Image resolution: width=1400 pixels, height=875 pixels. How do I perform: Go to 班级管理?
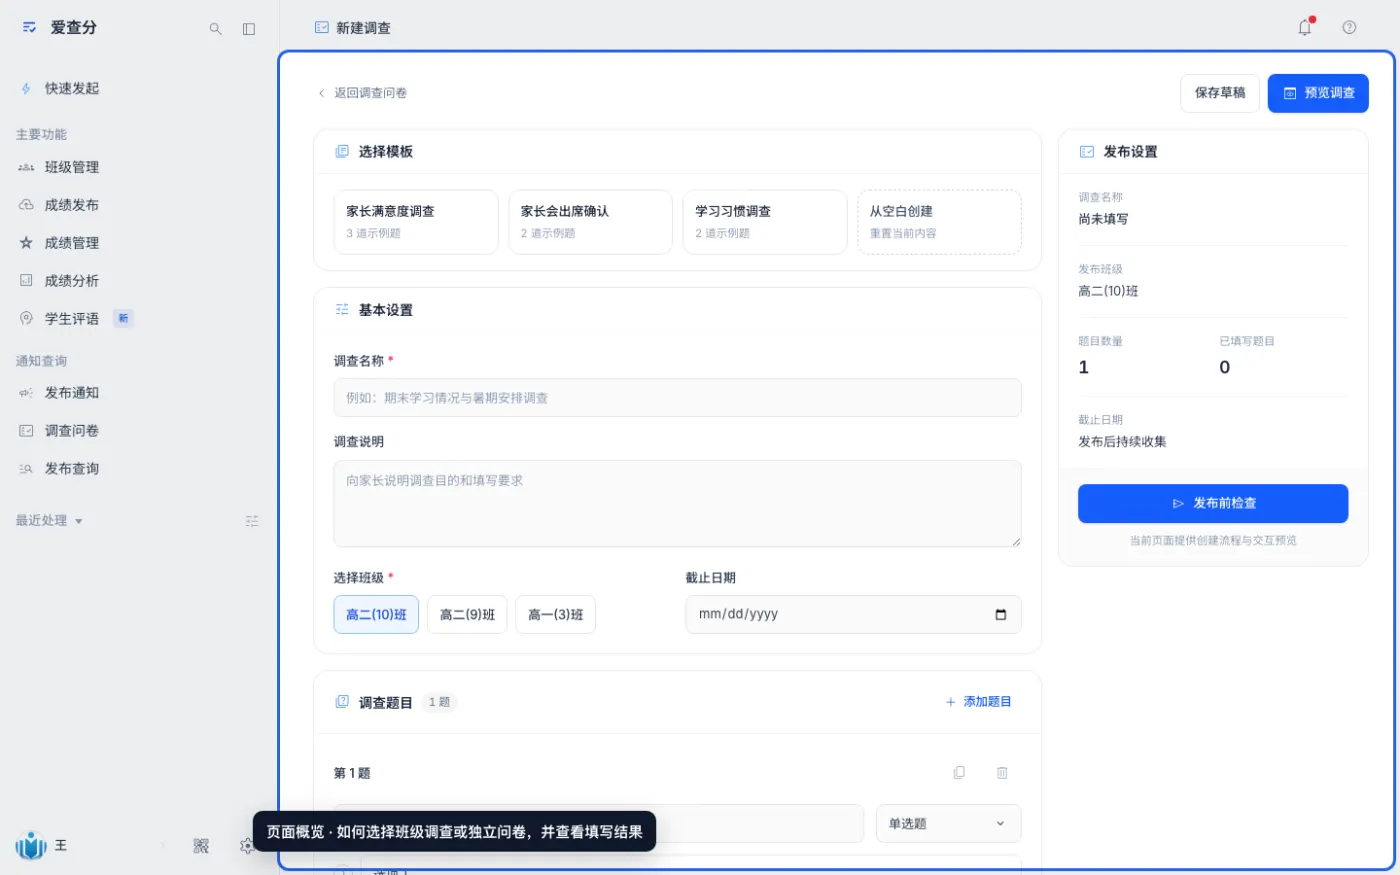pyautogui.click(x=72, y=167)
